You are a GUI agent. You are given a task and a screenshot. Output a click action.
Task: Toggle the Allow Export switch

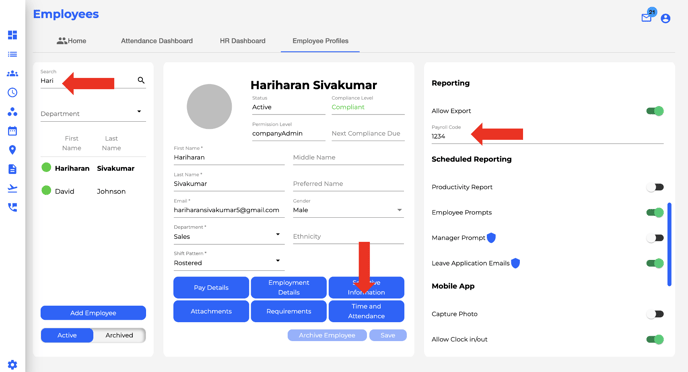pyautogui.click(x=655, y=111)
